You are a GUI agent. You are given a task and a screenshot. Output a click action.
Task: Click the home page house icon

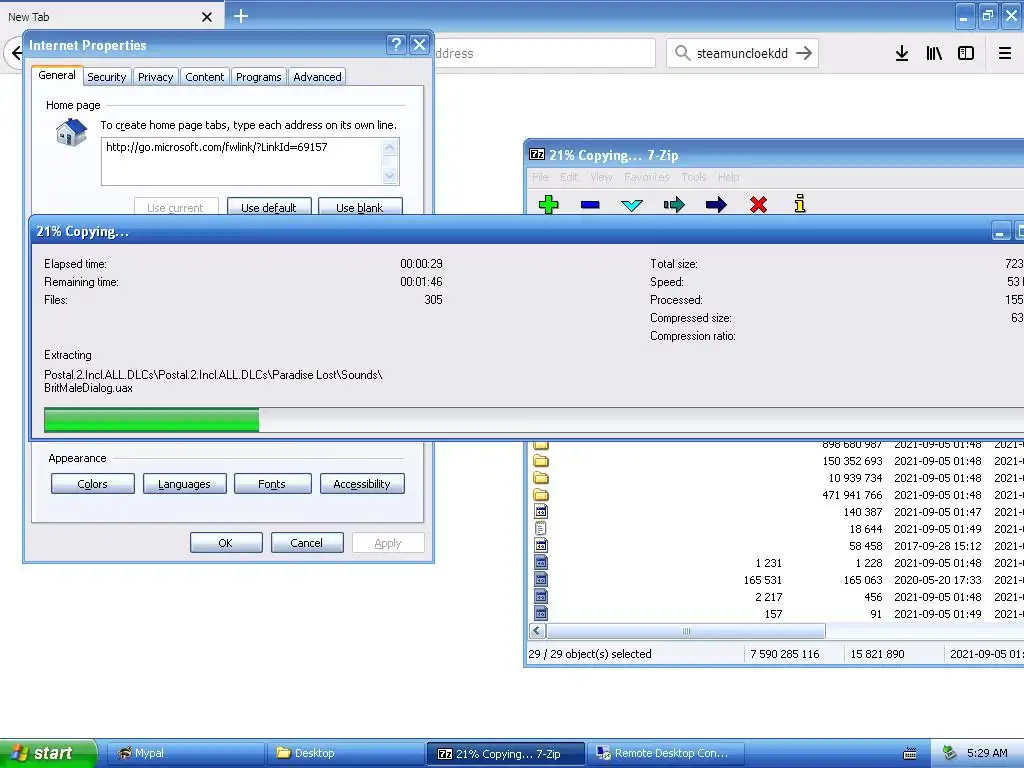[x=71, y=133]
